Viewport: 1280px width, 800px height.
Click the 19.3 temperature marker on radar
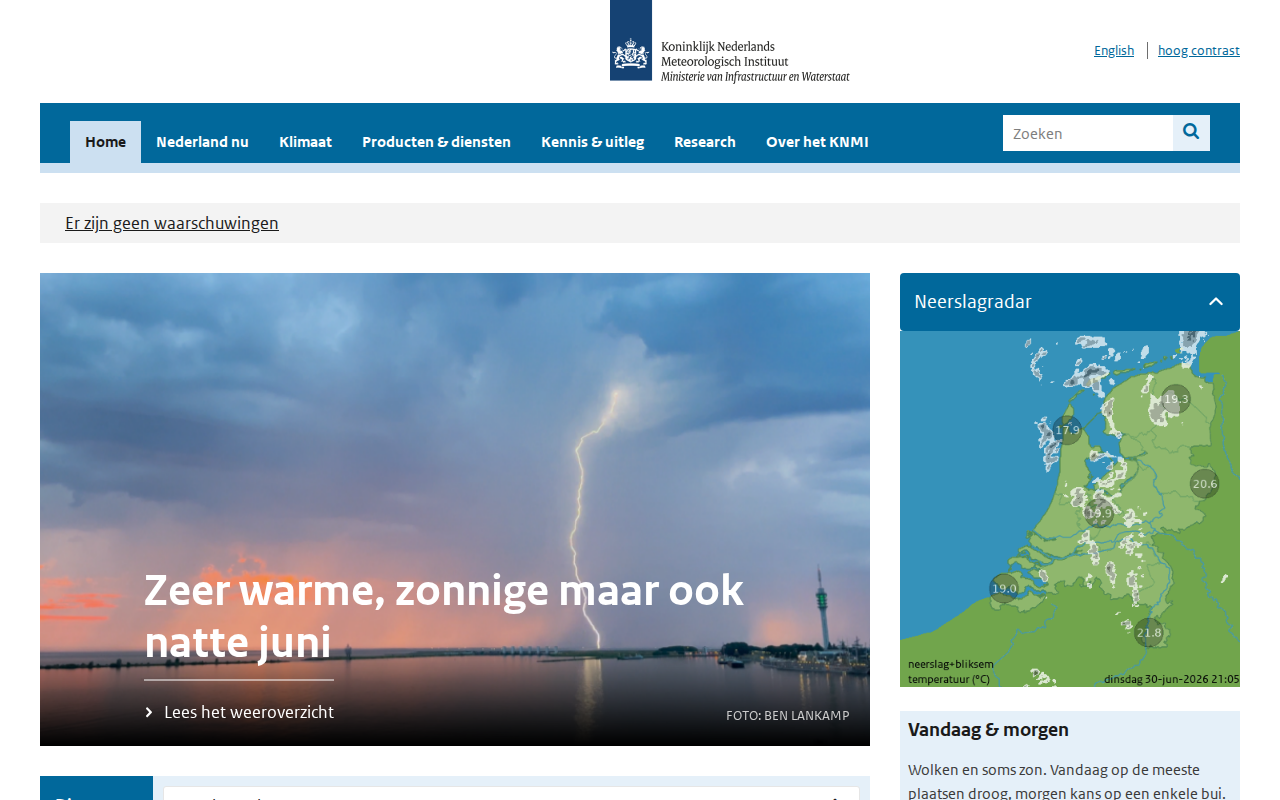[1176, 399]
